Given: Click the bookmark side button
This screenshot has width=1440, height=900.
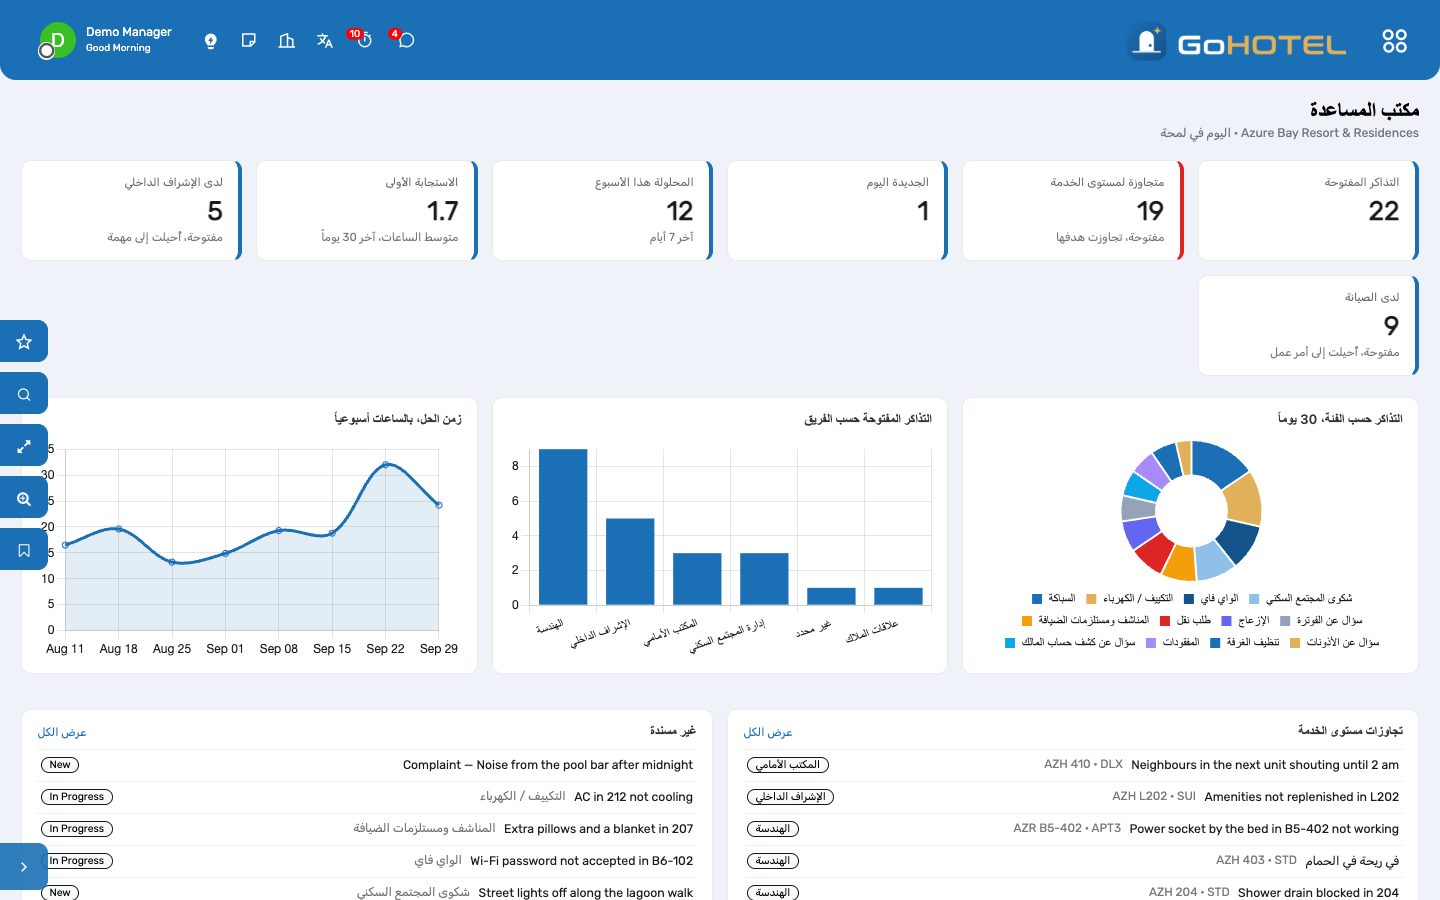Looking at the screenshot, I should click(24, 550).
